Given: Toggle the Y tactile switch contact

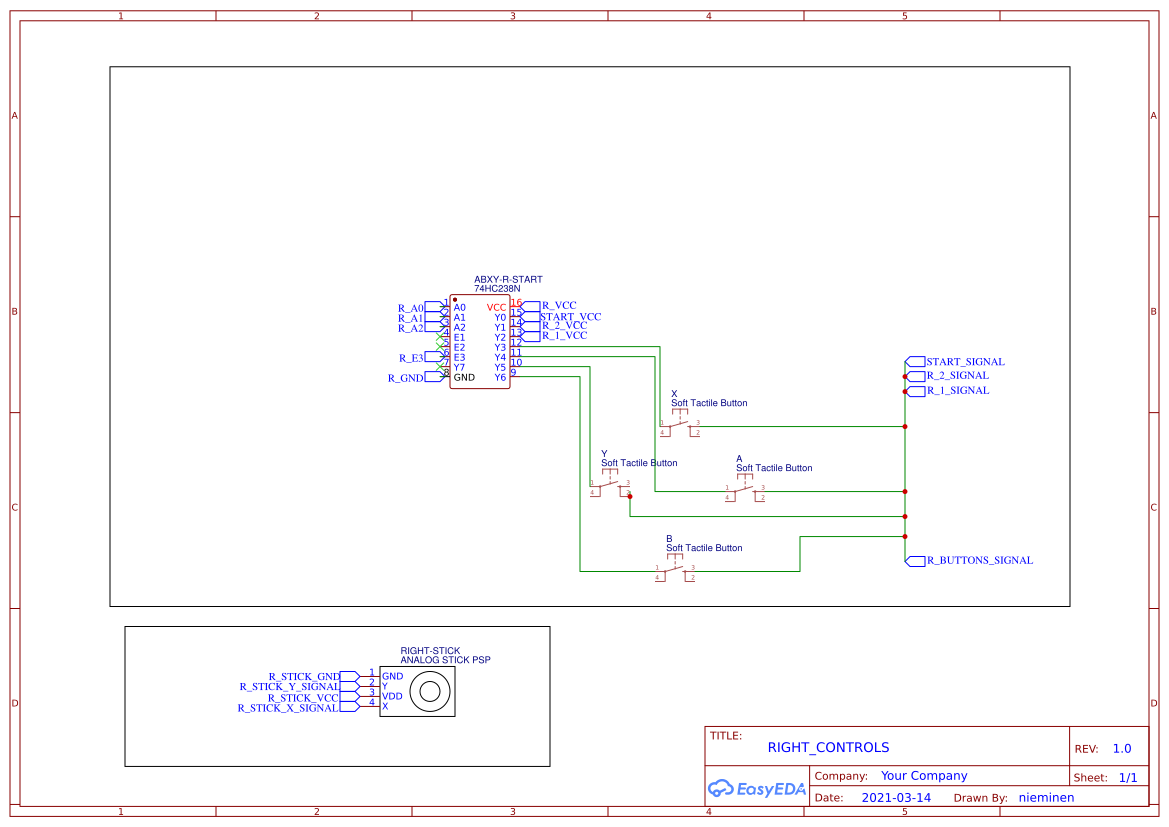Looking at the screenshot, I should pos(610,483).
